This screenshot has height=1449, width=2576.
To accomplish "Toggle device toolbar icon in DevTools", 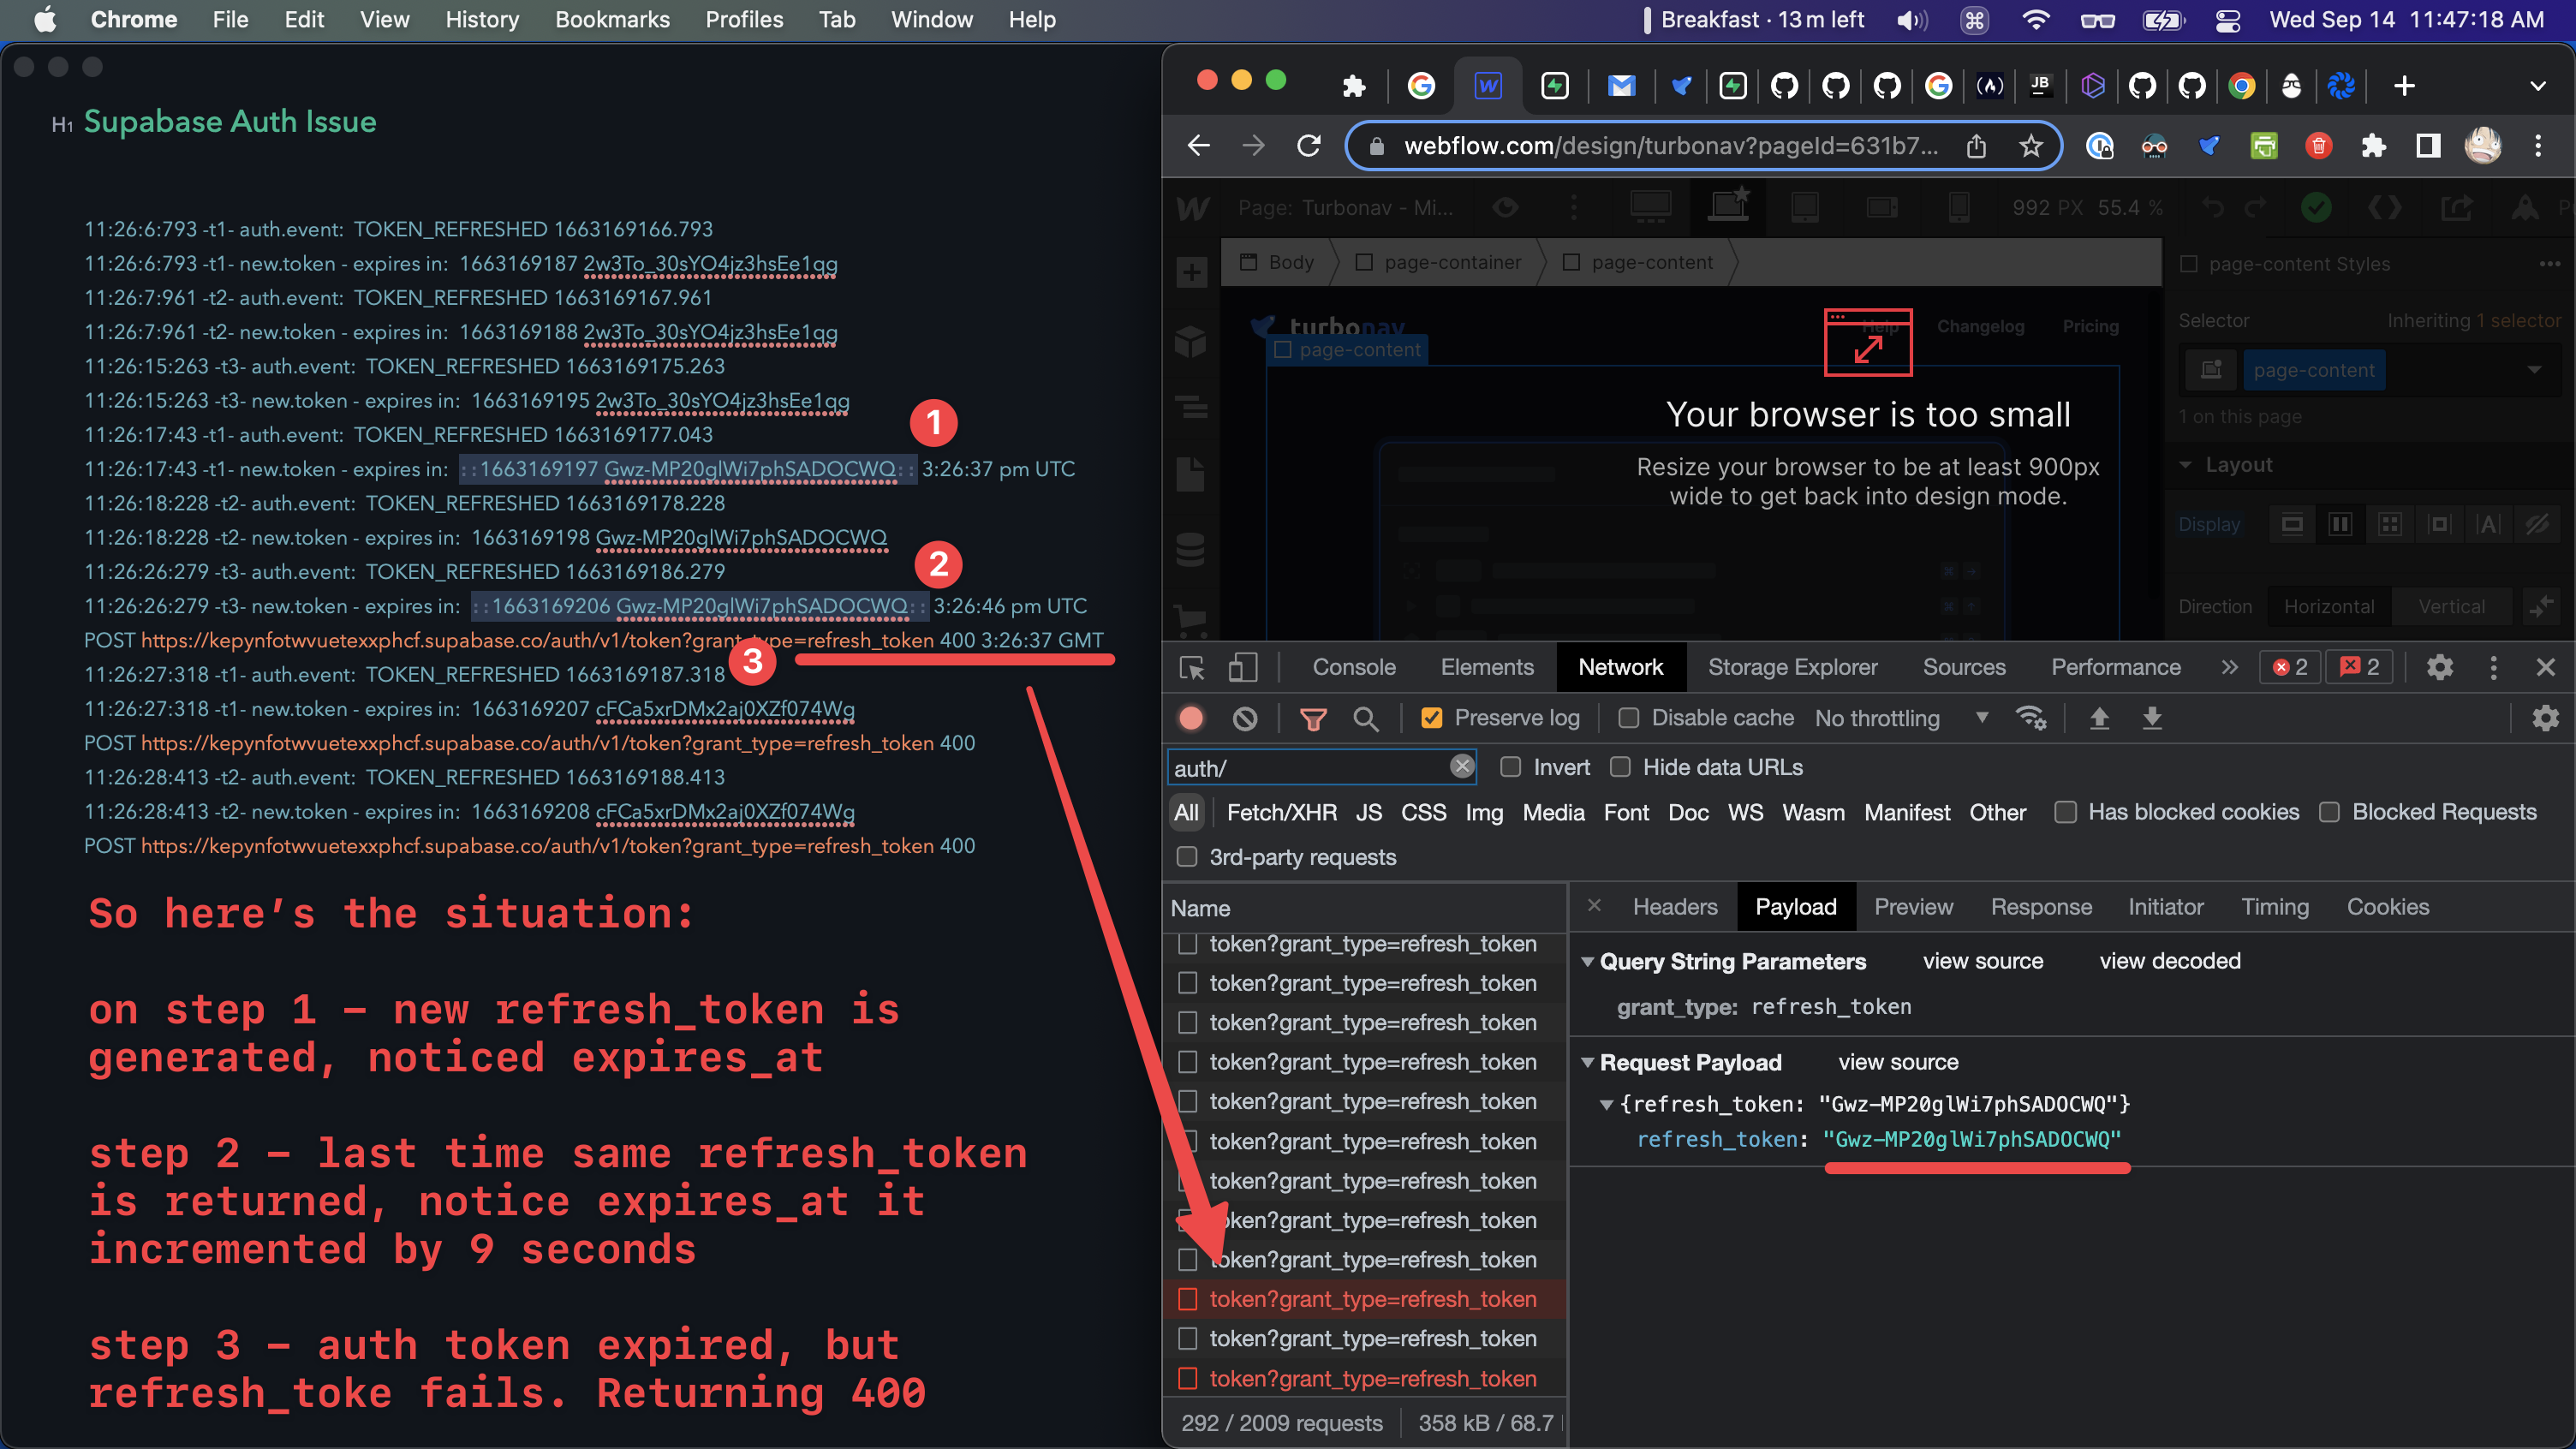I will click(1242, 667).
